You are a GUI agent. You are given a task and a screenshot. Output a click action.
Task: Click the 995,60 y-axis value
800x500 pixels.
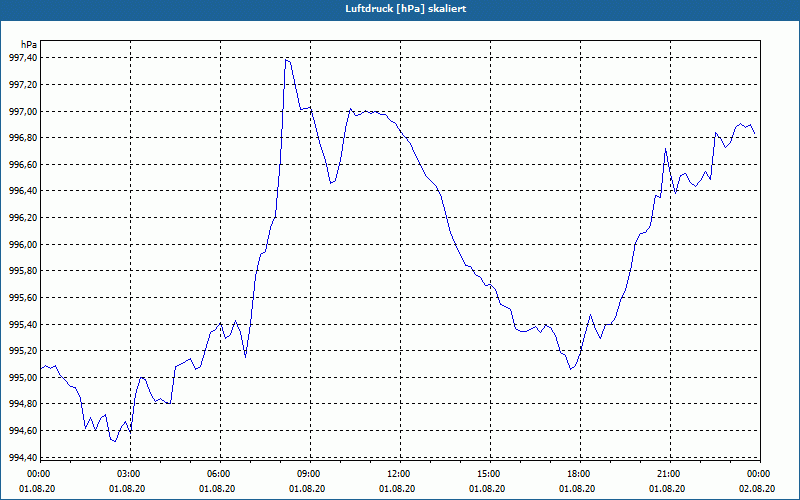[x=23, y=297]
